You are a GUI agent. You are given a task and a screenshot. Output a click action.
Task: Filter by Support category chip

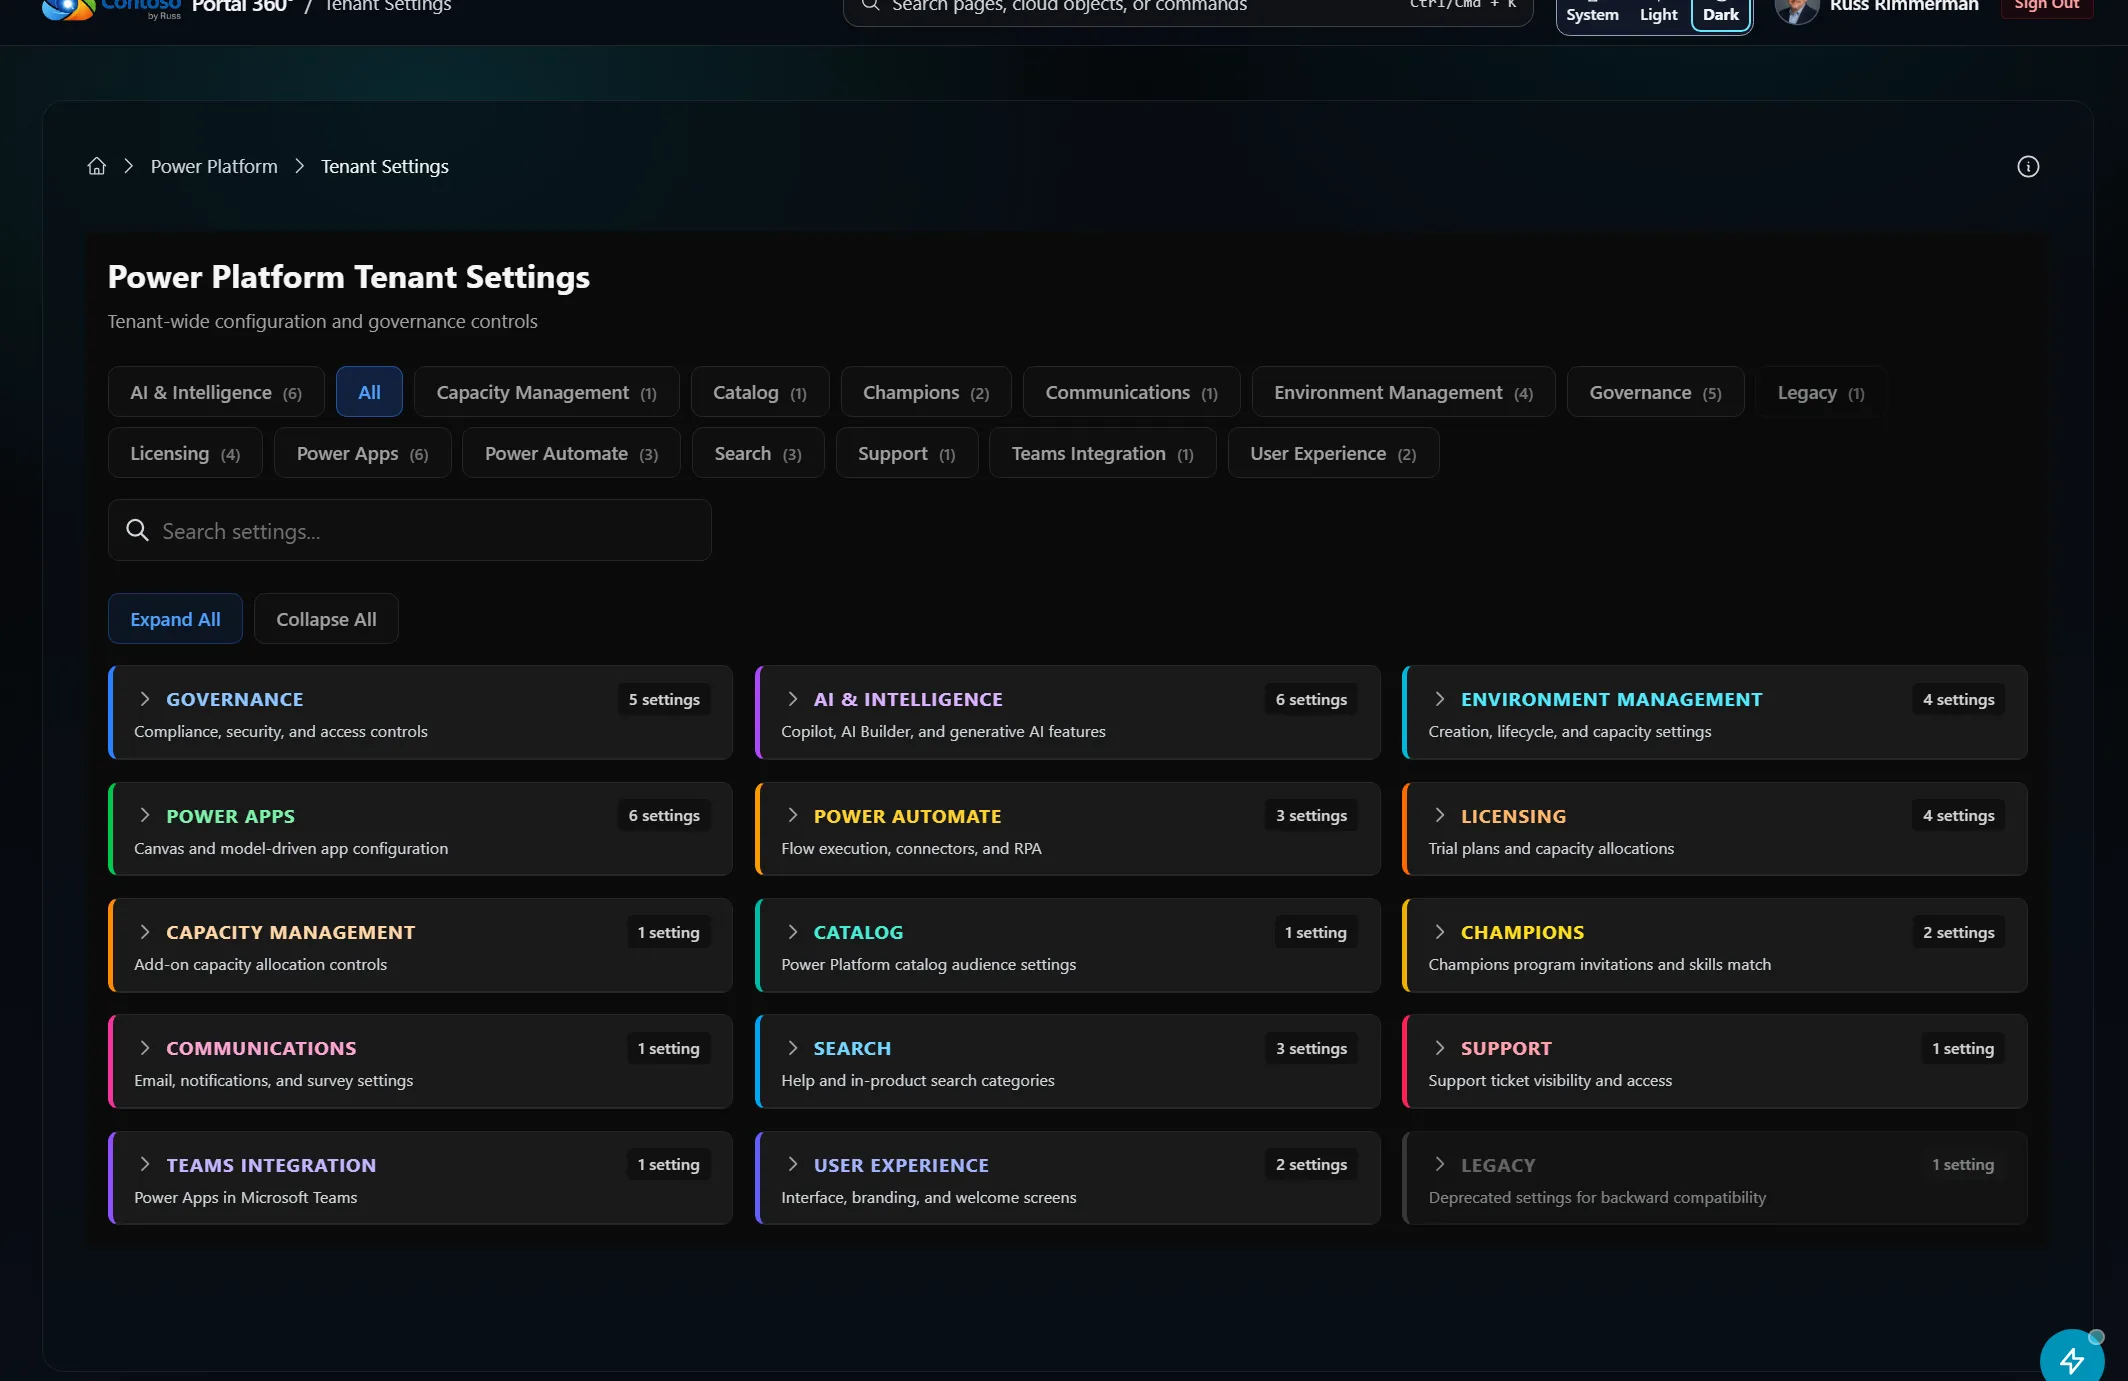pos(906,453)
